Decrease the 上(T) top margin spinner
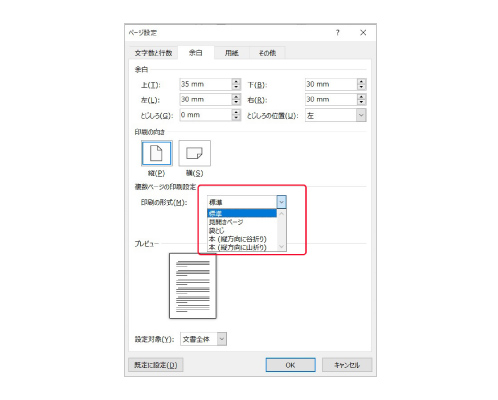 pyautogui.click(x=236, y=87)
